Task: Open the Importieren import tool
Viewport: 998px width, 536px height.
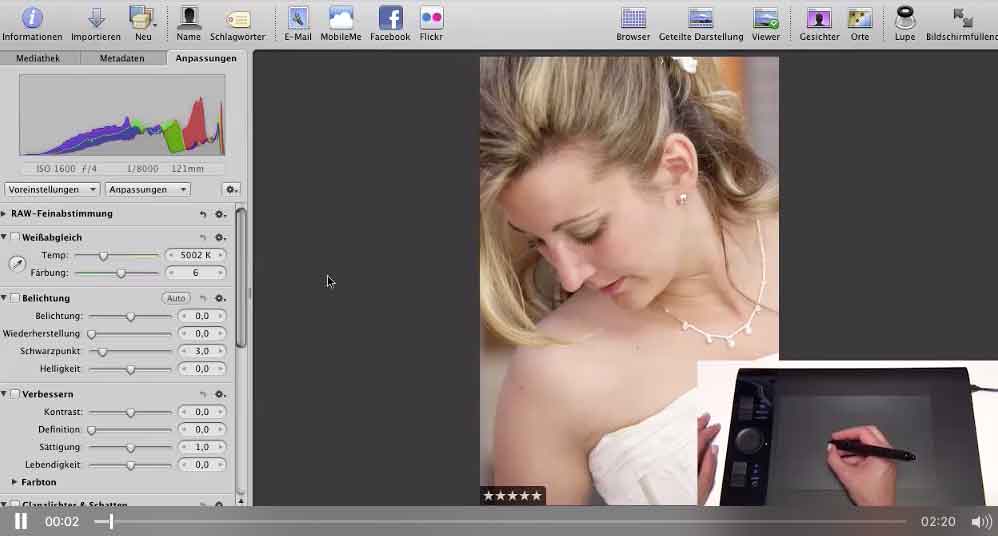Action: (96, 18)
